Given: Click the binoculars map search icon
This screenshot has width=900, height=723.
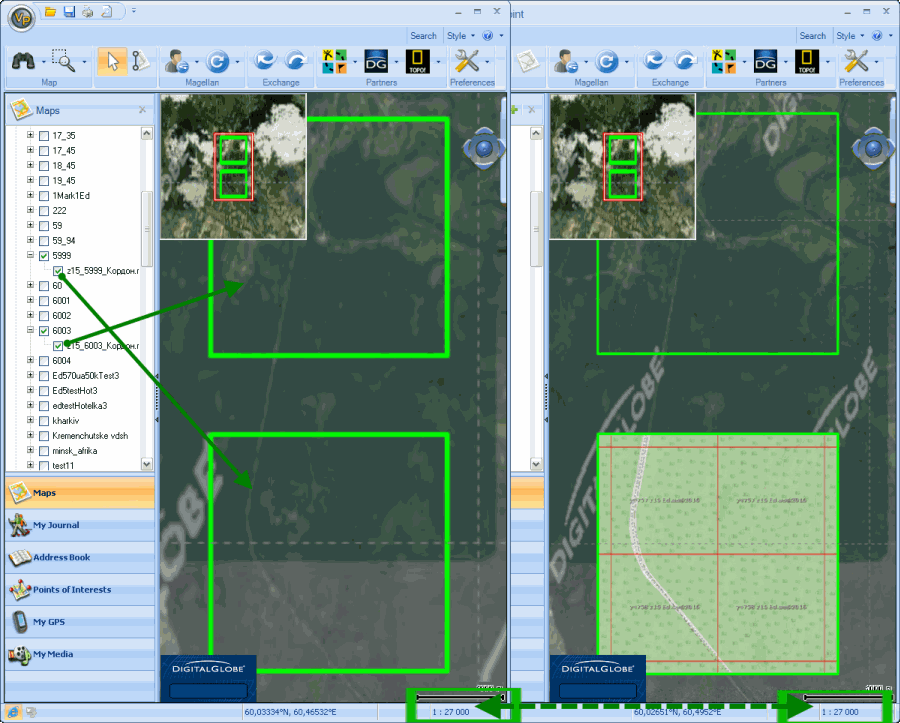Looking at the screenshot, I should pos(23,60).
